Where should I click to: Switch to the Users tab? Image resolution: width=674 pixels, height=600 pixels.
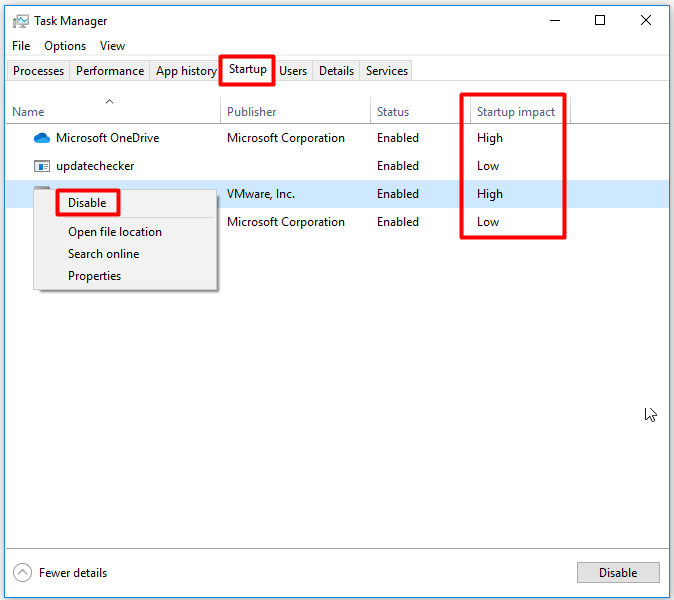click(x=293, y=70)
